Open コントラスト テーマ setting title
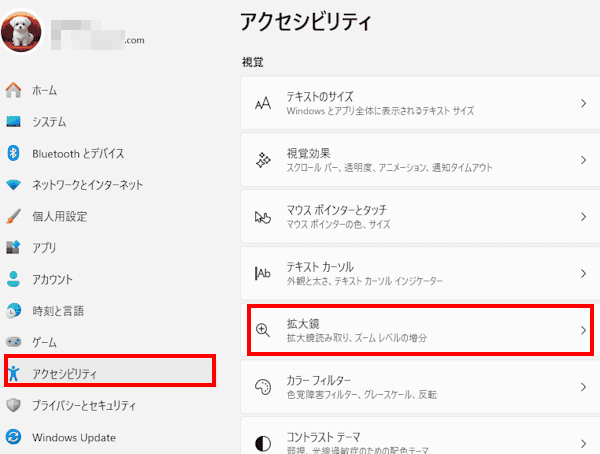The height and width of the screenshot is (454, 600). (324, 437)
